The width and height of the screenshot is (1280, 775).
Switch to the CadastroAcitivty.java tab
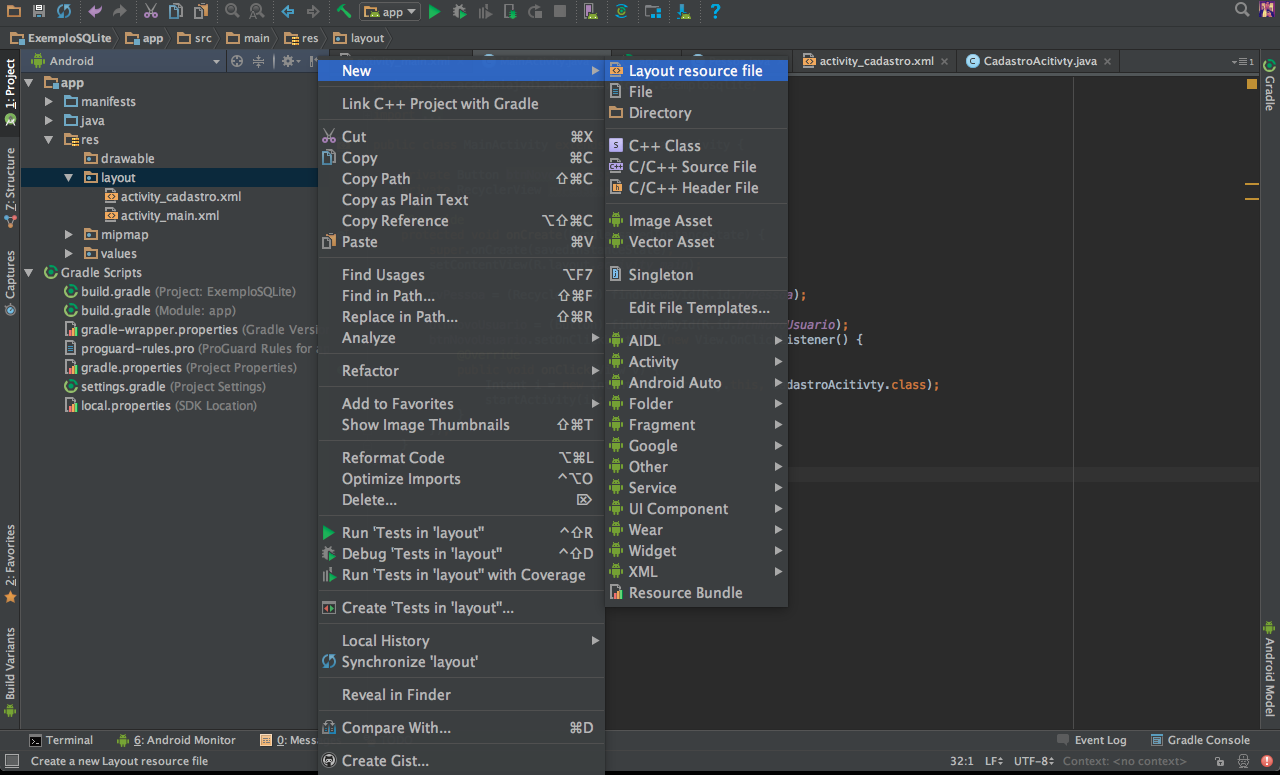pos(1039,61)
